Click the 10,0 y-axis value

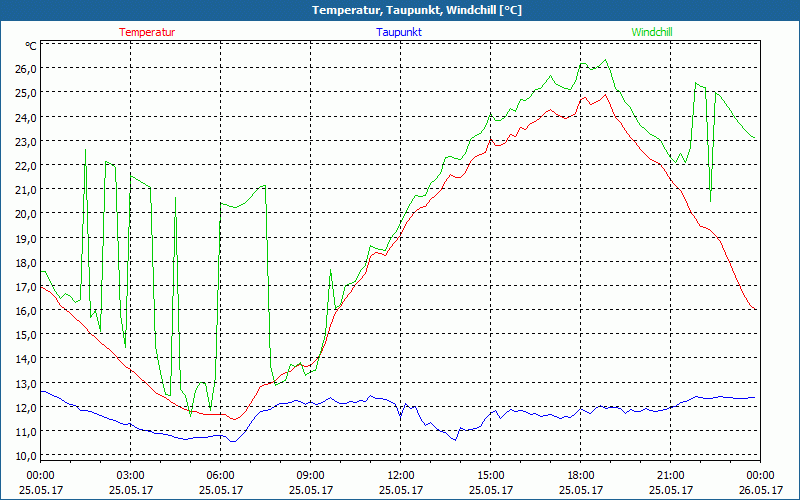26,456
